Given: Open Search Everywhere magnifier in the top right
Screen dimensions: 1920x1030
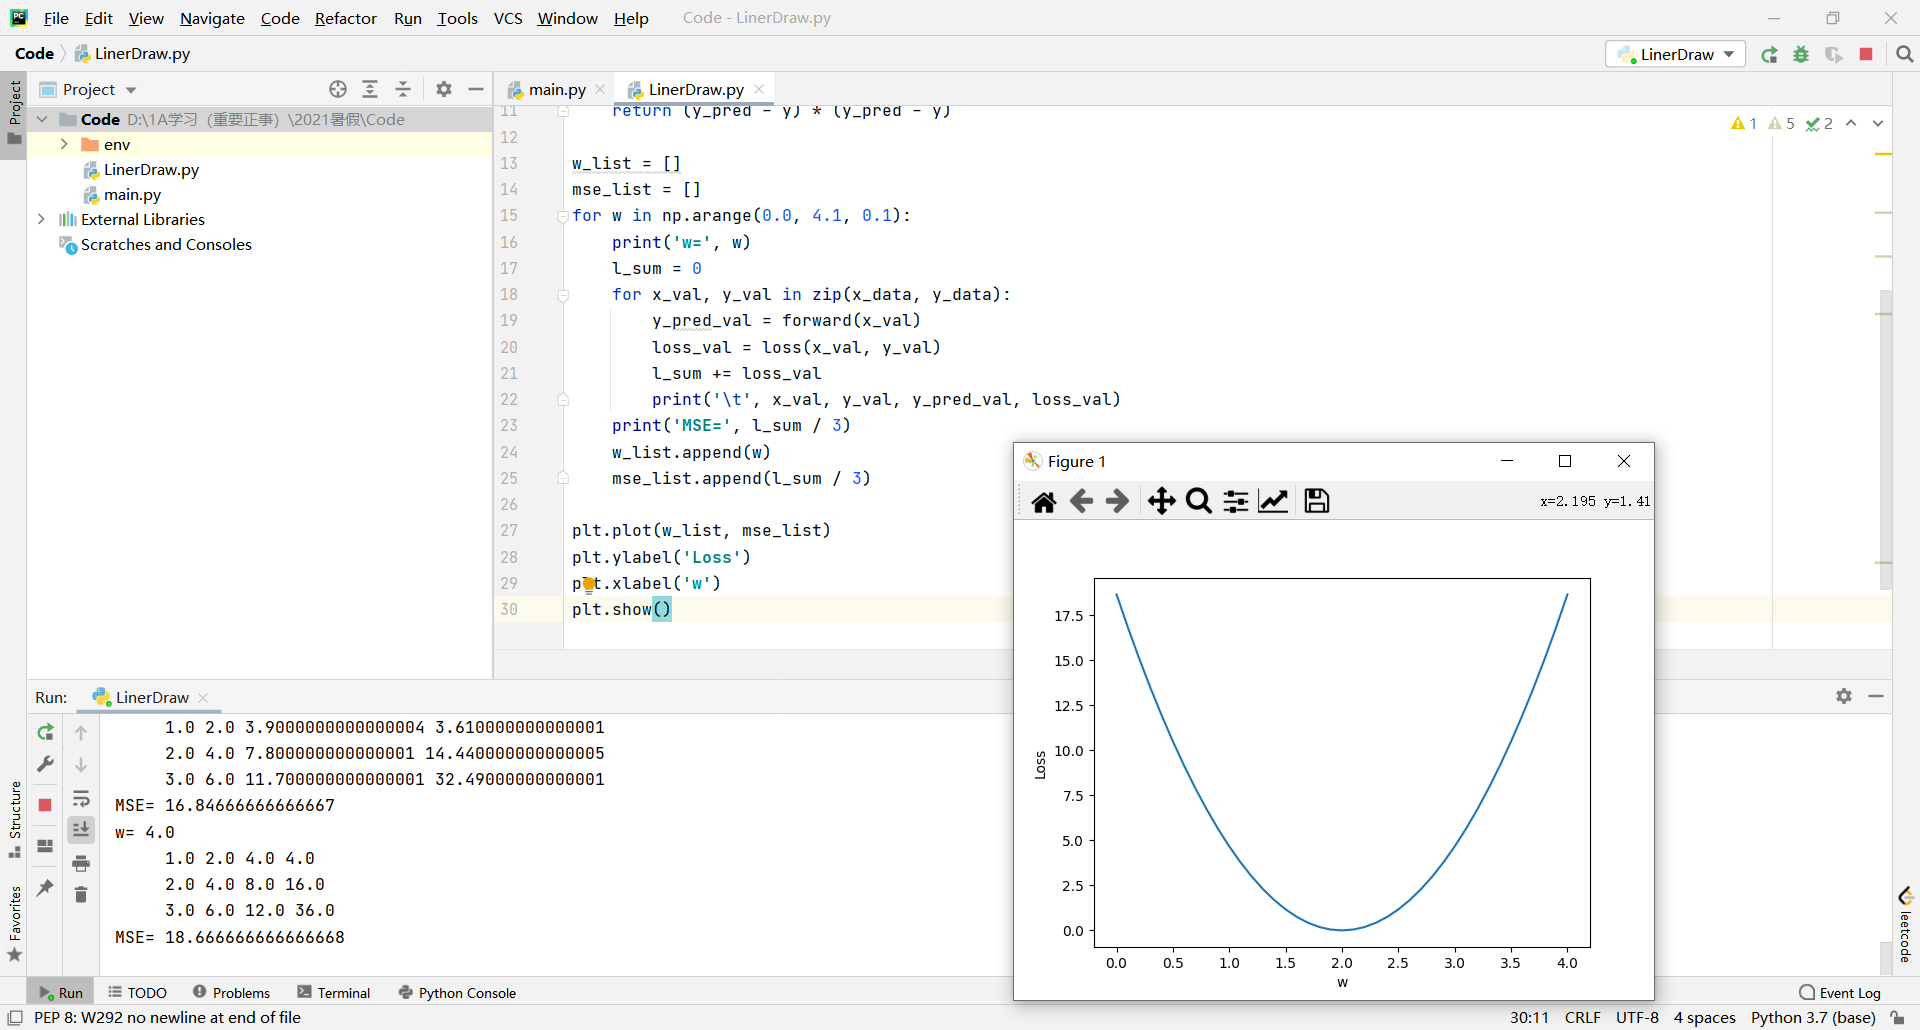Looking at the screenshot, I should 1905,54.
